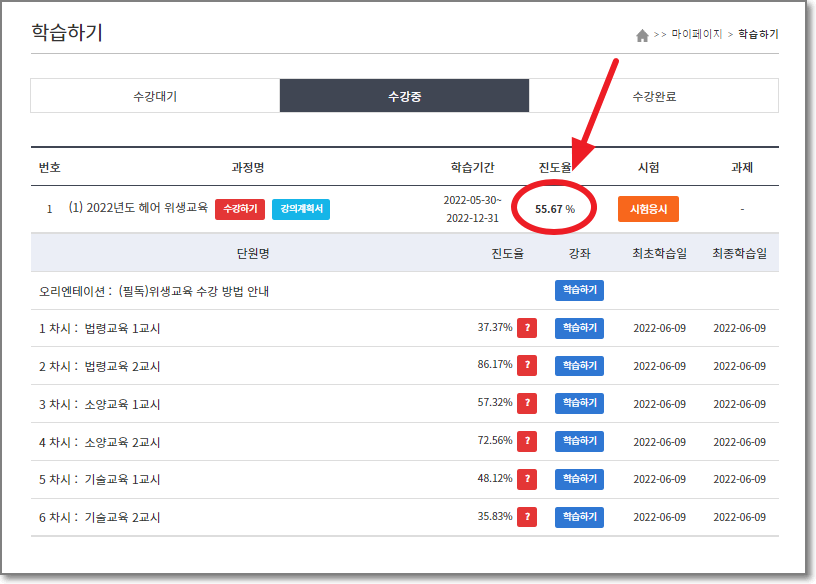This screenshot has width=816, height=584.
Task: Open the 수강완료 tab
Action: tap(654, 96)
